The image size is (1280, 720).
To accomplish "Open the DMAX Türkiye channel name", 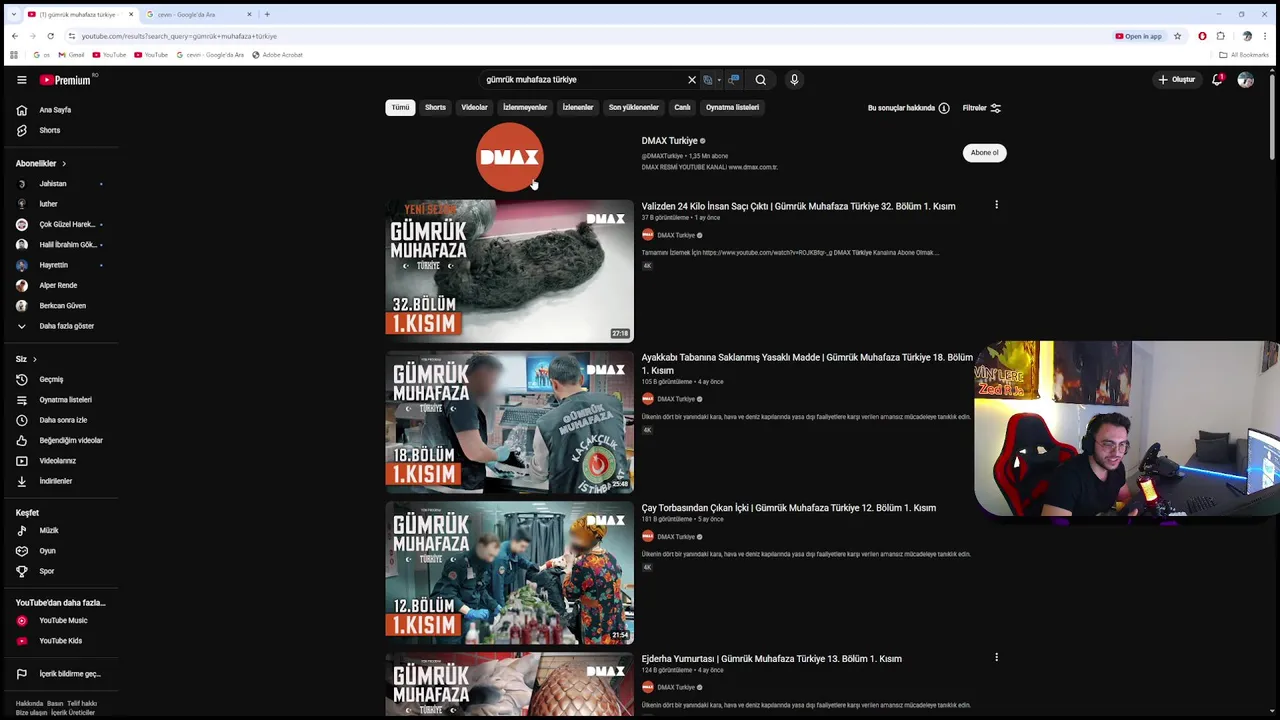I will click(x=669, y=141).
